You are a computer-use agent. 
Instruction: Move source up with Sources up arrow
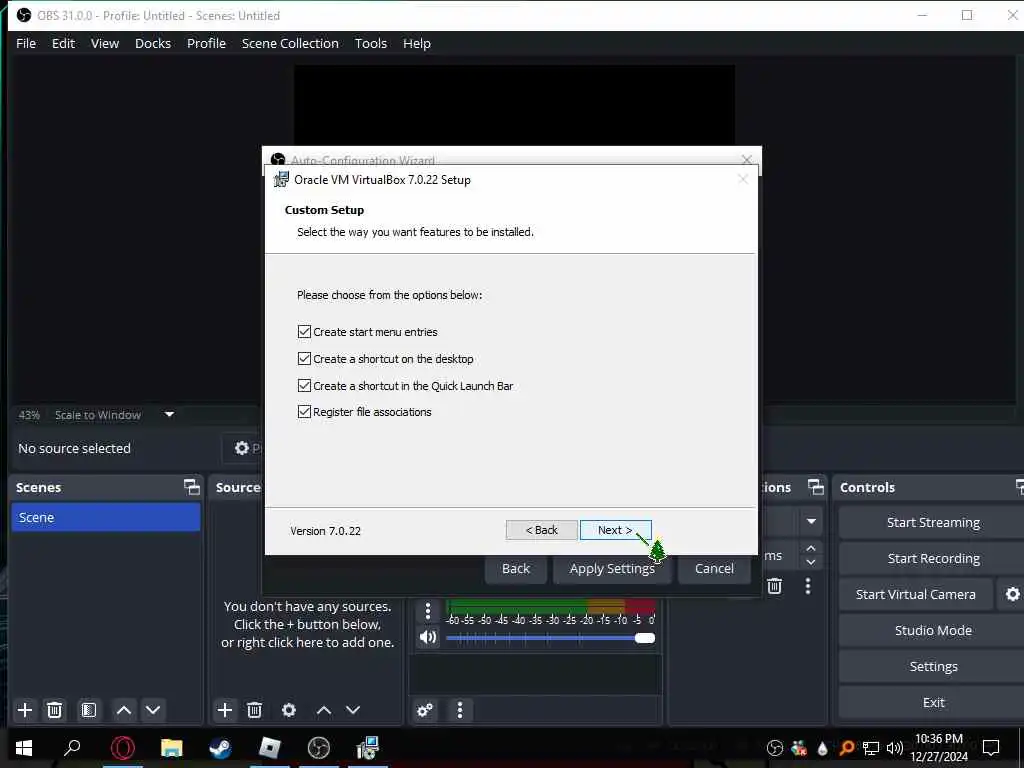[x=324, y=710]
